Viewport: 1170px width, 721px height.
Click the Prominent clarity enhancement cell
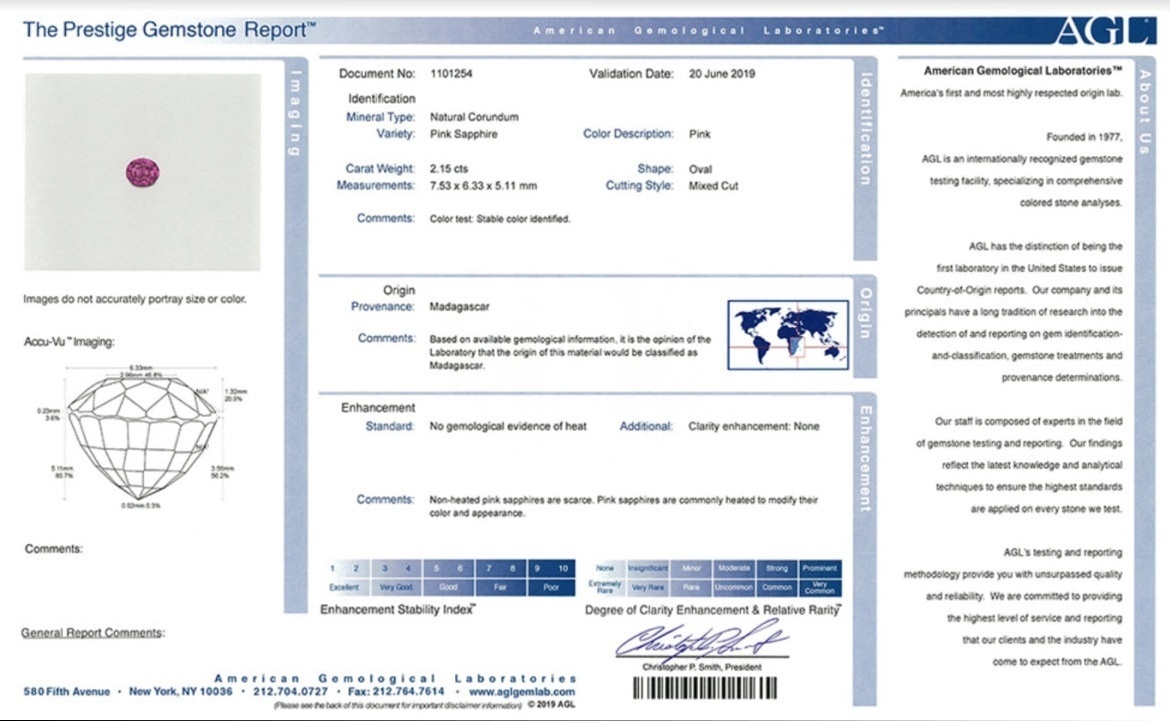(x=820, y=568)
